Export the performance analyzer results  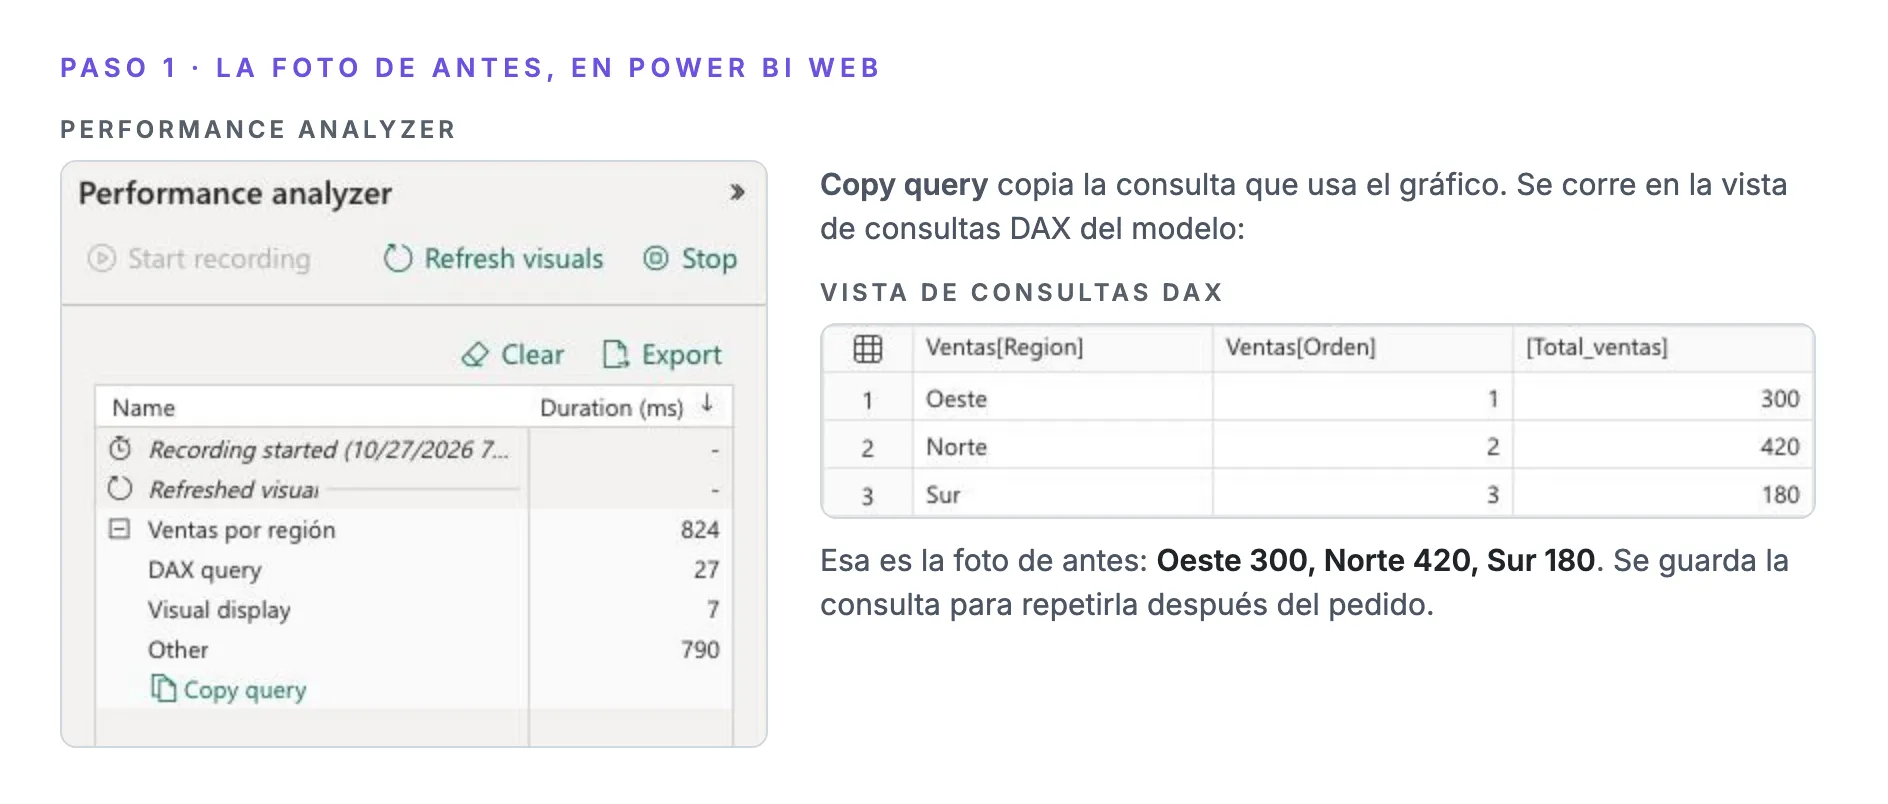click(x=661, y=355)
